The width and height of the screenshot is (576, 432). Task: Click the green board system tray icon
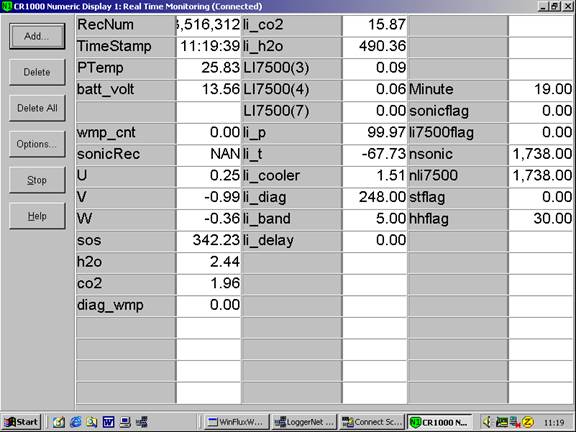501,422
